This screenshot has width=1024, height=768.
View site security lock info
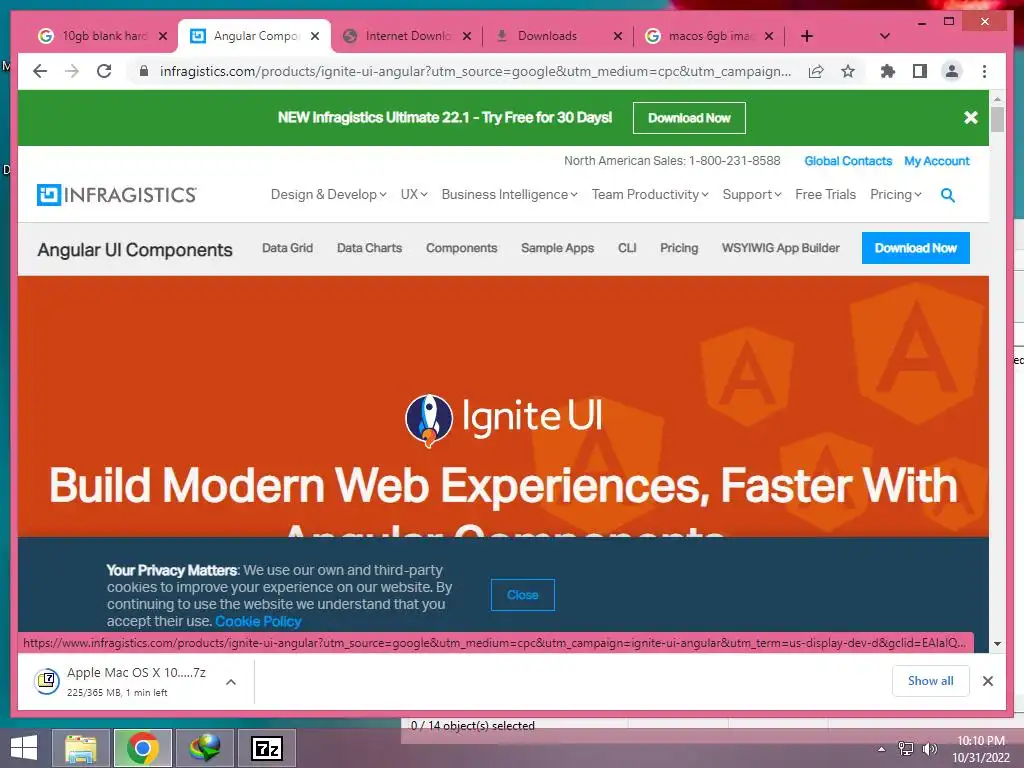(144, 71)
